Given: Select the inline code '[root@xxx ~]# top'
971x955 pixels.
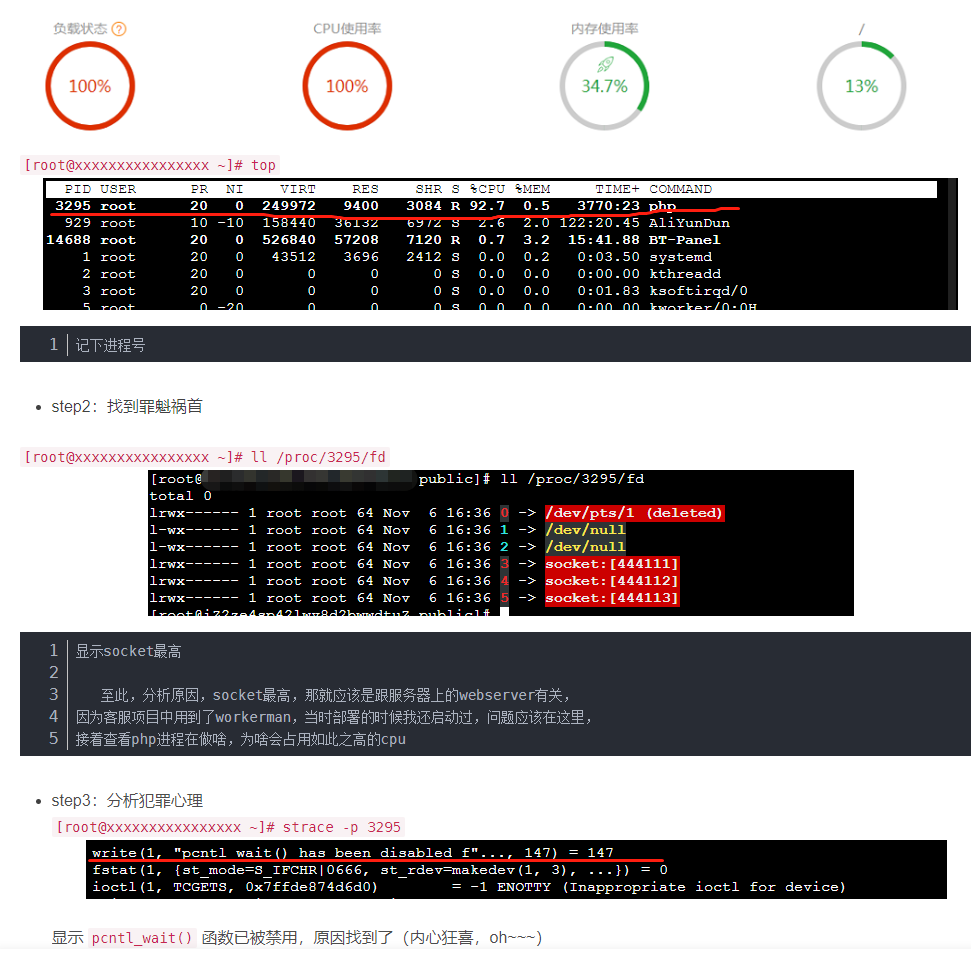Looking at the screenshot, I should (x=150, y=165).
